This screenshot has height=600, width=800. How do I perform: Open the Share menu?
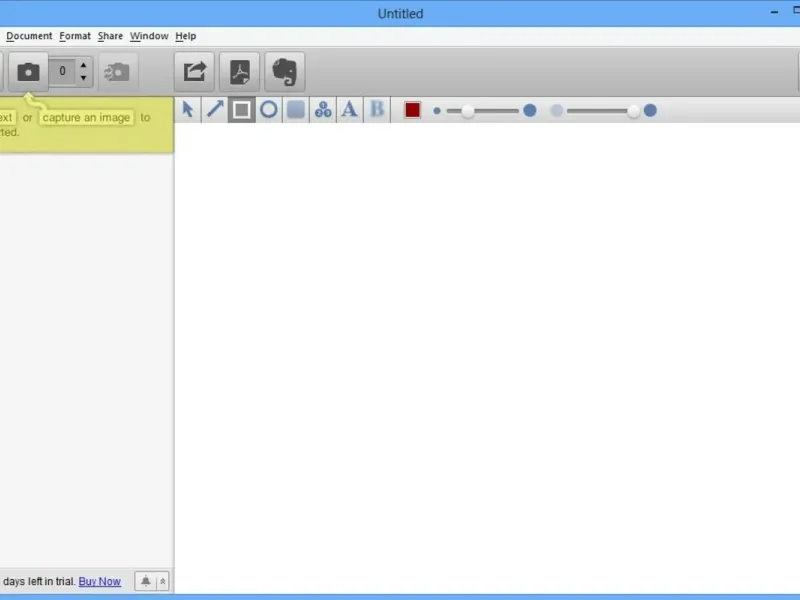[x=110, y=36]
